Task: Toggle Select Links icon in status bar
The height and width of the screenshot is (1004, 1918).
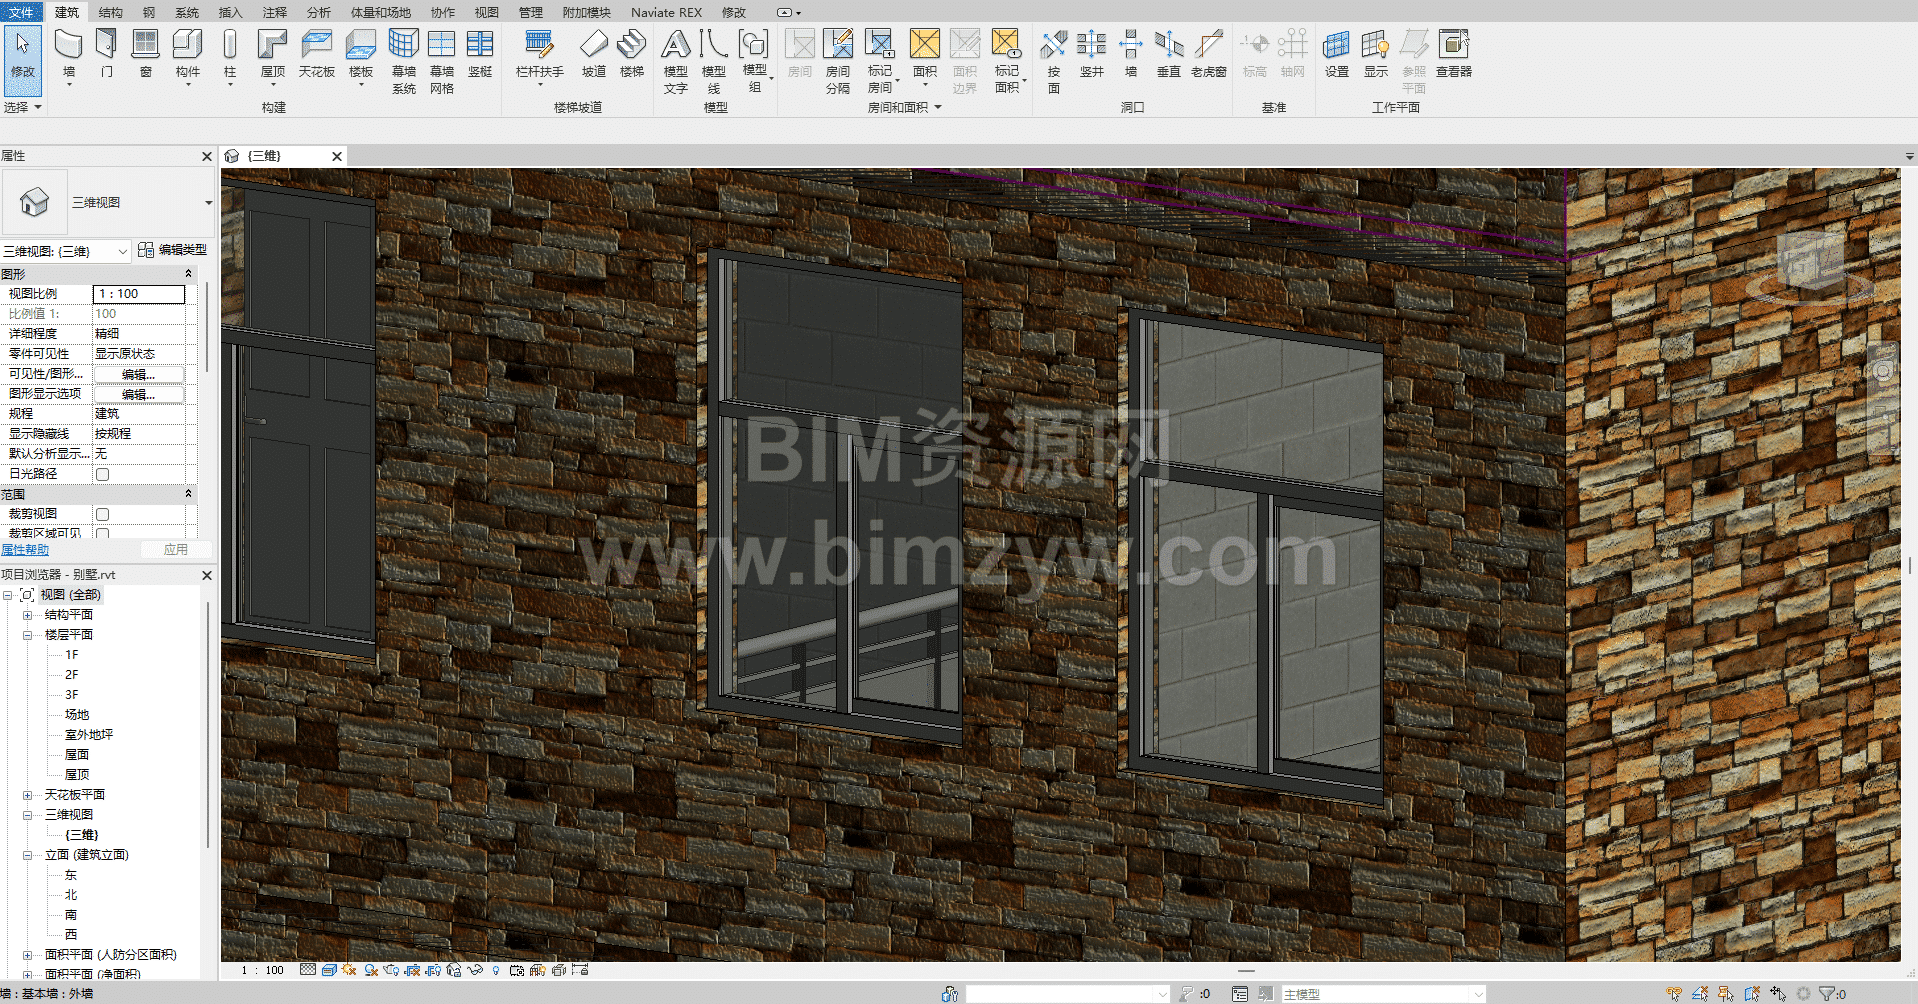Action: coord(1674,994)
